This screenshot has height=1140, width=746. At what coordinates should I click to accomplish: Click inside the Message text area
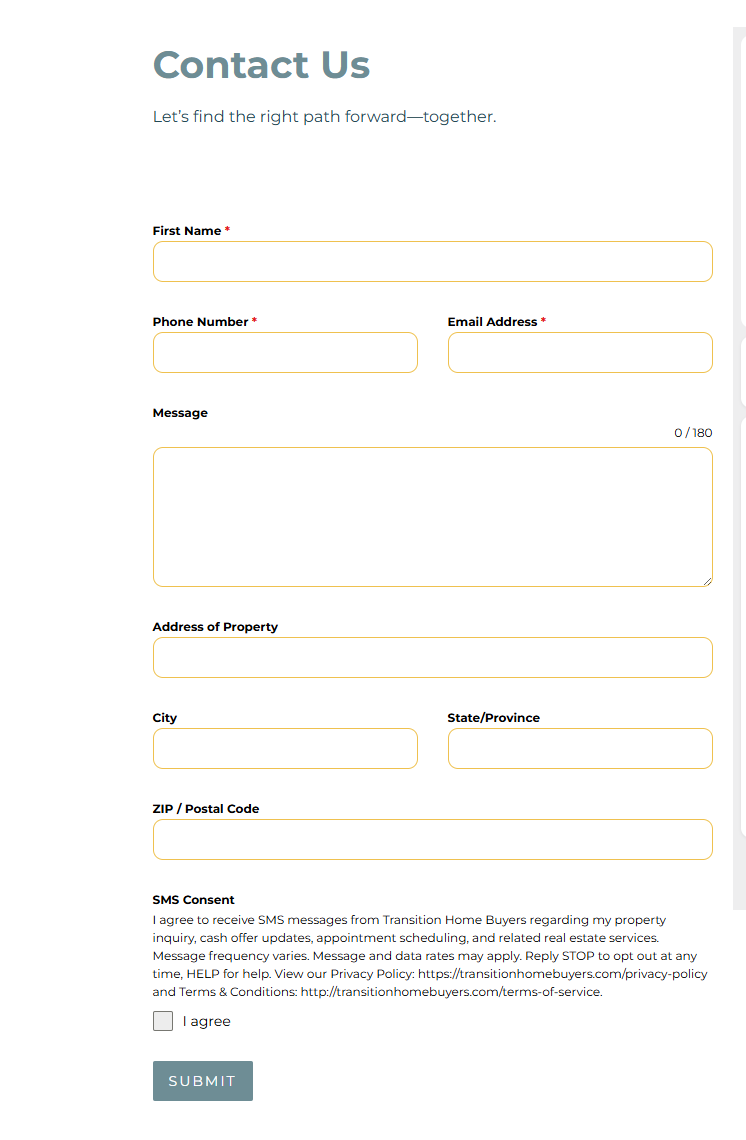(433, 517)
